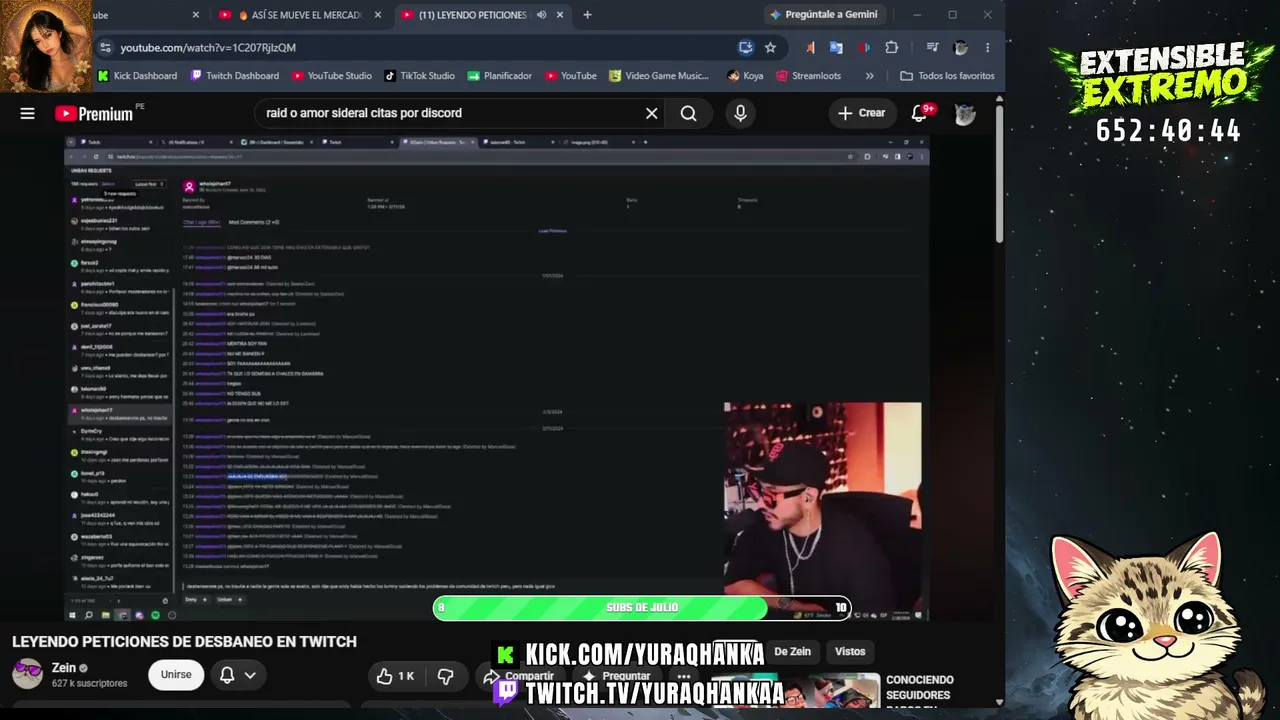Open a new browser tab
This screenshot has height=720, width=1280.
(587, 15)
